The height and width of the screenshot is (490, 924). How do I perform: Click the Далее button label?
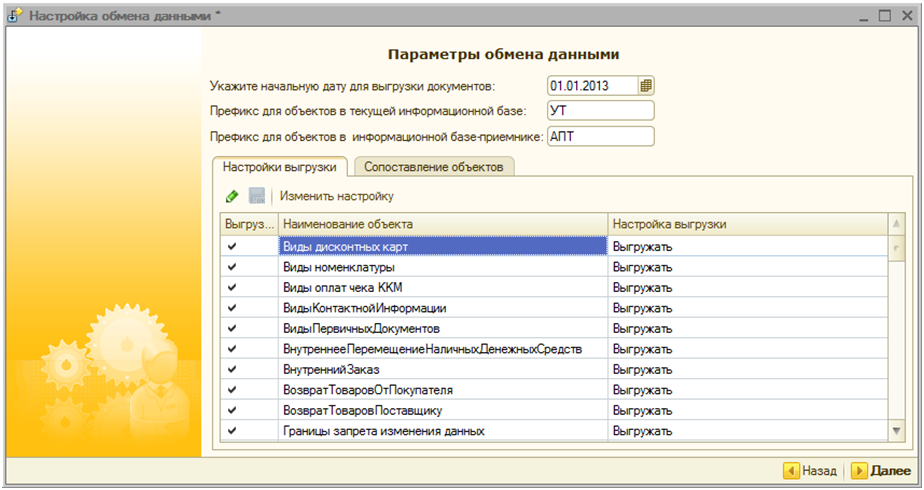coord(890,470)
